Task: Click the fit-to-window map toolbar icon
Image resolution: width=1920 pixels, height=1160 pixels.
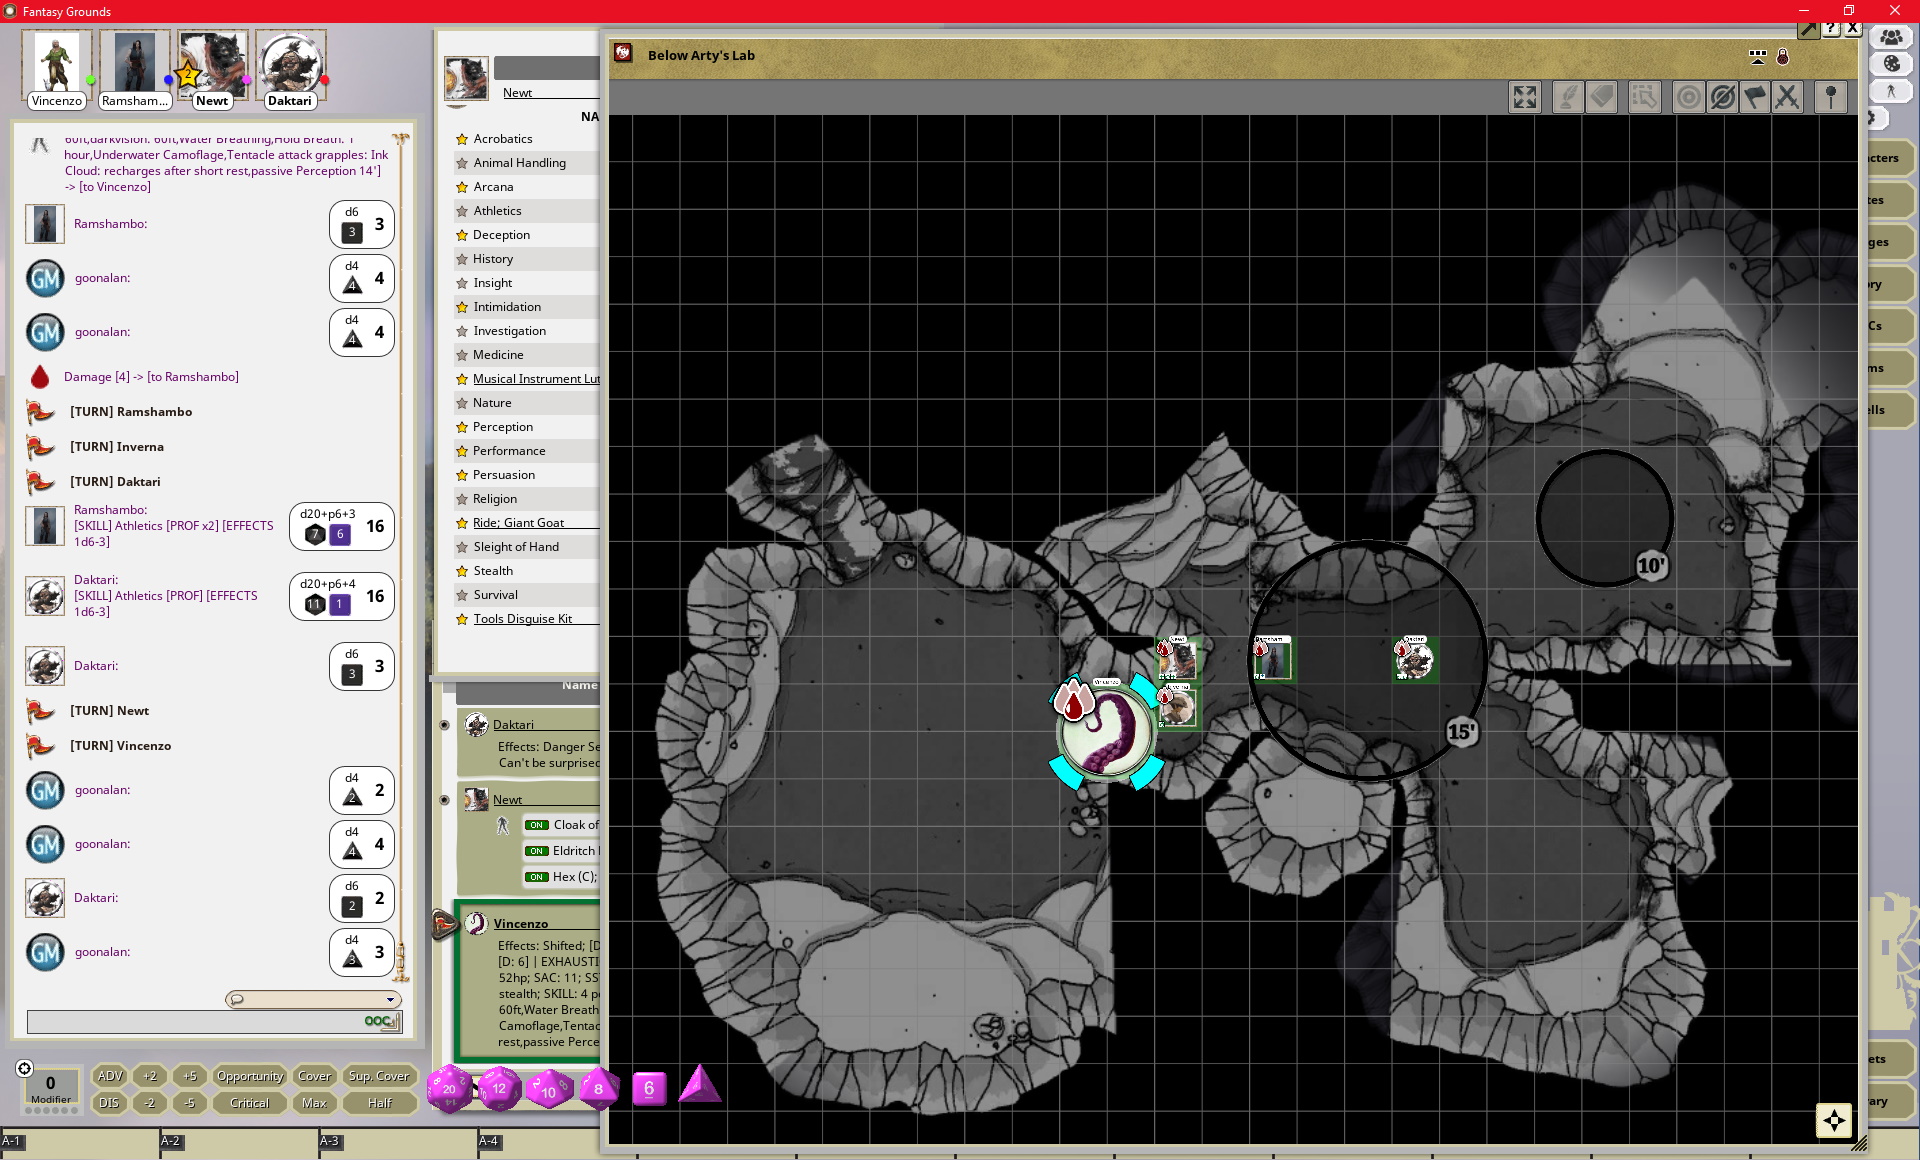Action: (x=1524, y=97)
